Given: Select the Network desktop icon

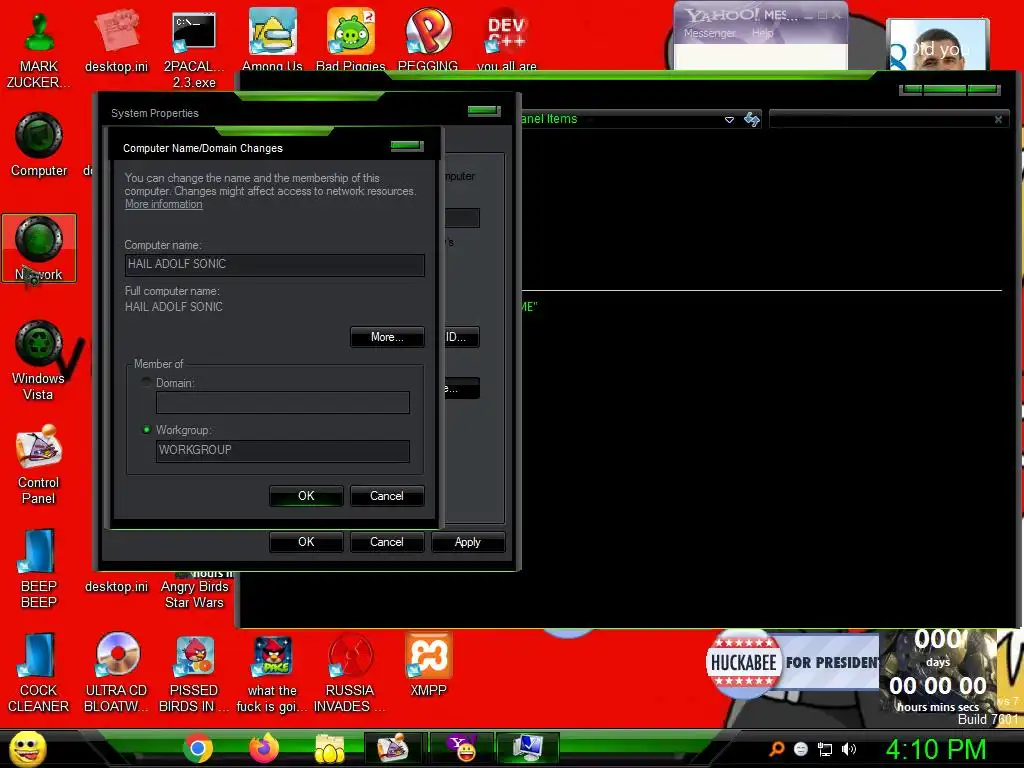Looking at the screenshot, I should pos(39,249).
